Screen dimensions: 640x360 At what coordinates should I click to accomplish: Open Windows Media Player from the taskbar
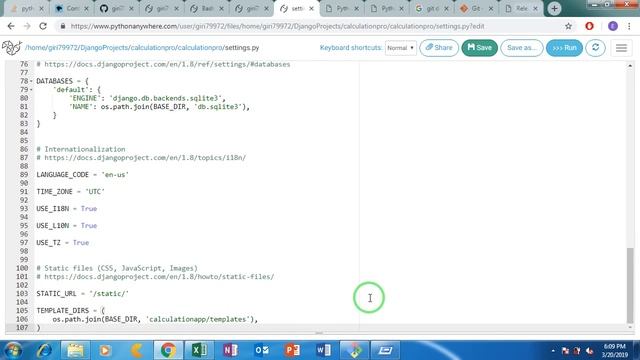105,350
